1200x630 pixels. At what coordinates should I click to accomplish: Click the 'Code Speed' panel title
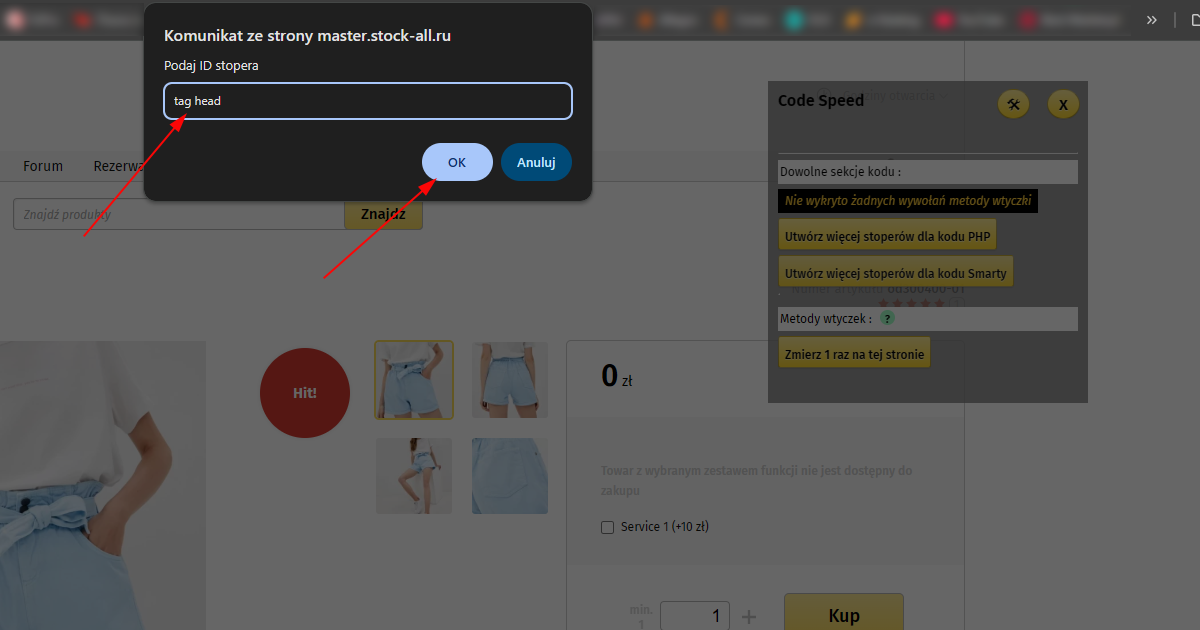coord(821,100)
